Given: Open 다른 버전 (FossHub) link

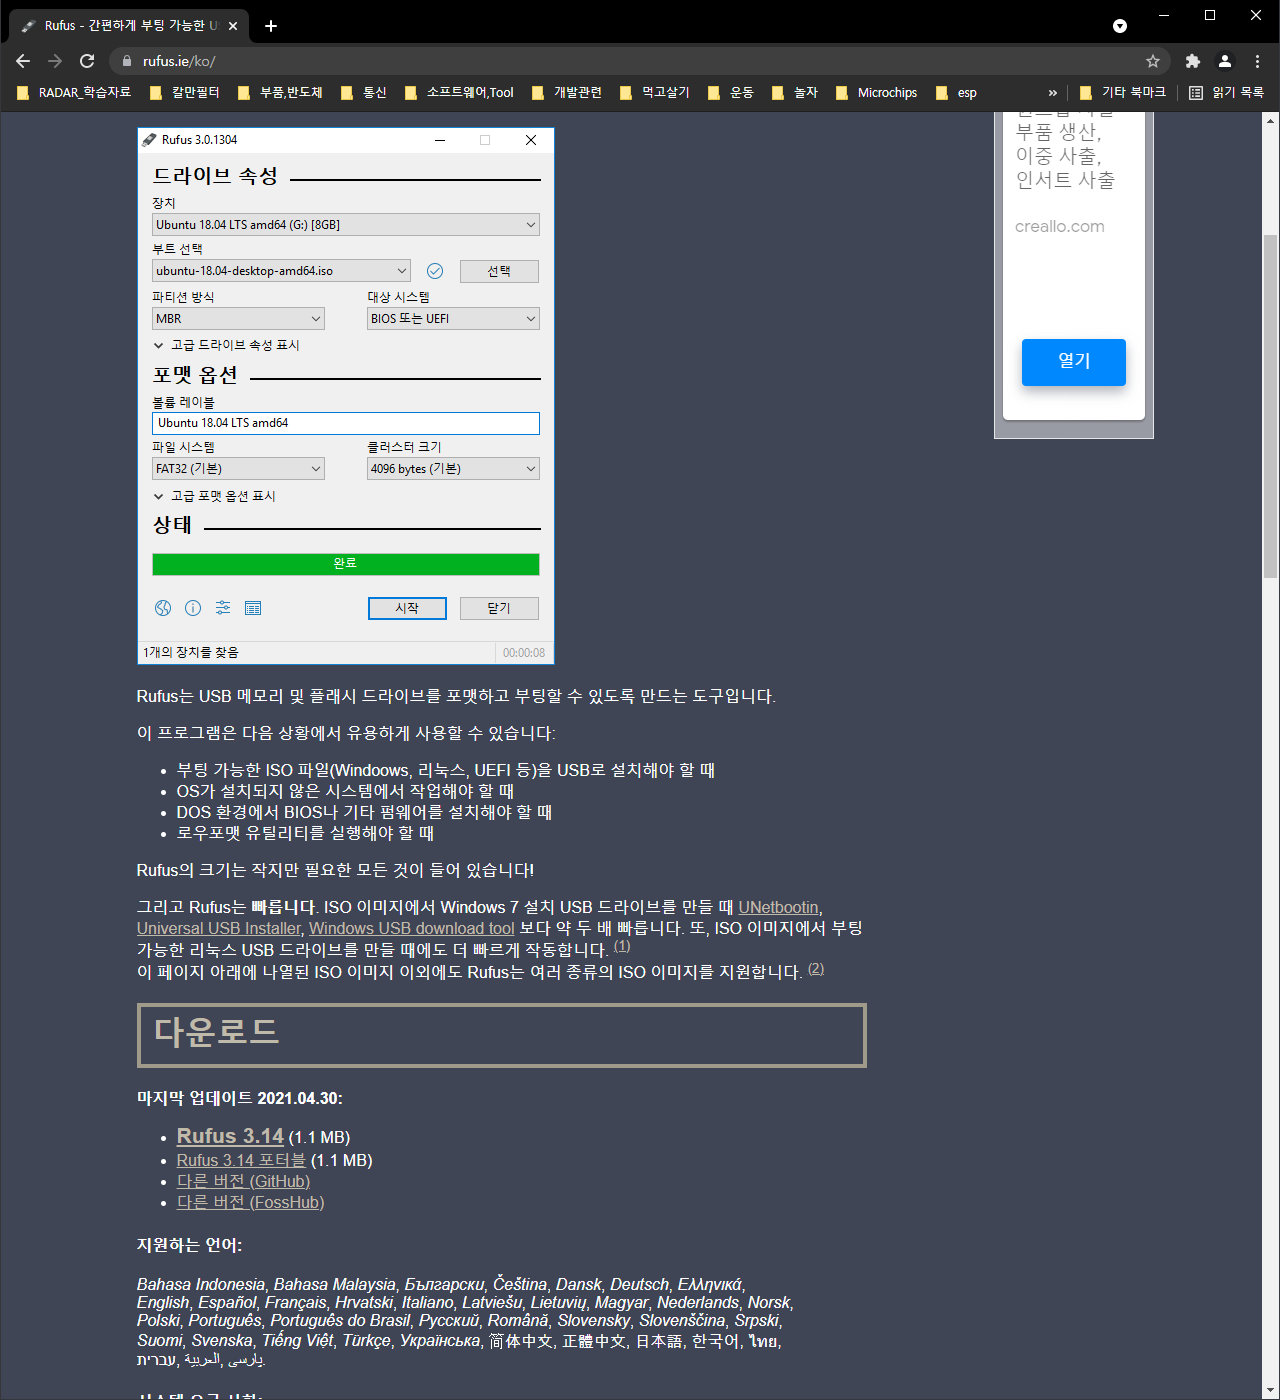Looking at the screenshot, I should (250, 1202).
